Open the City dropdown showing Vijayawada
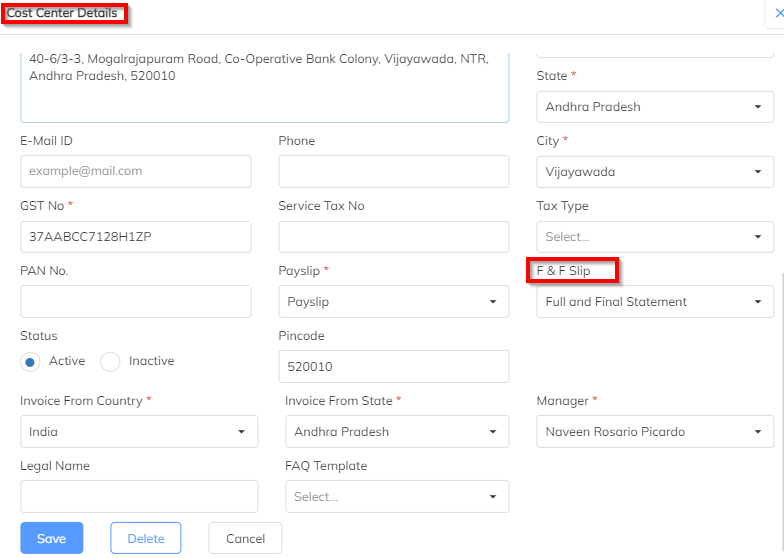 coord(655,172)
